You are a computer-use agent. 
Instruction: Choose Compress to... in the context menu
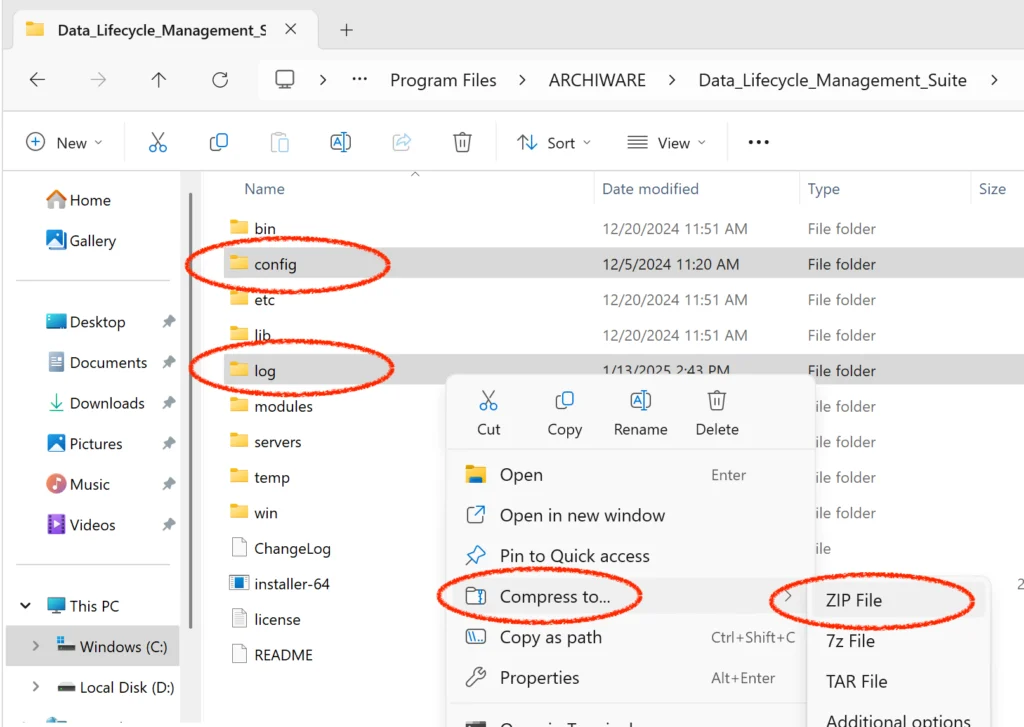pyautogui.click(x=555, y=597)
